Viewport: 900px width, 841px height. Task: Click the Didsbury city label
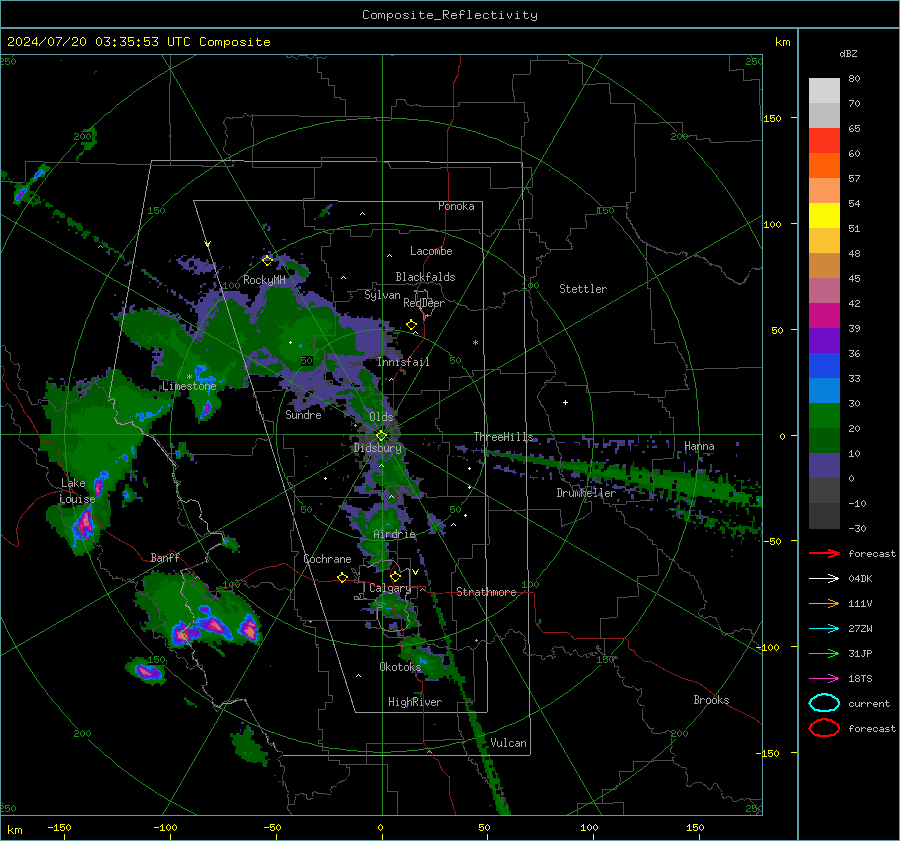(x=377, y=448)
